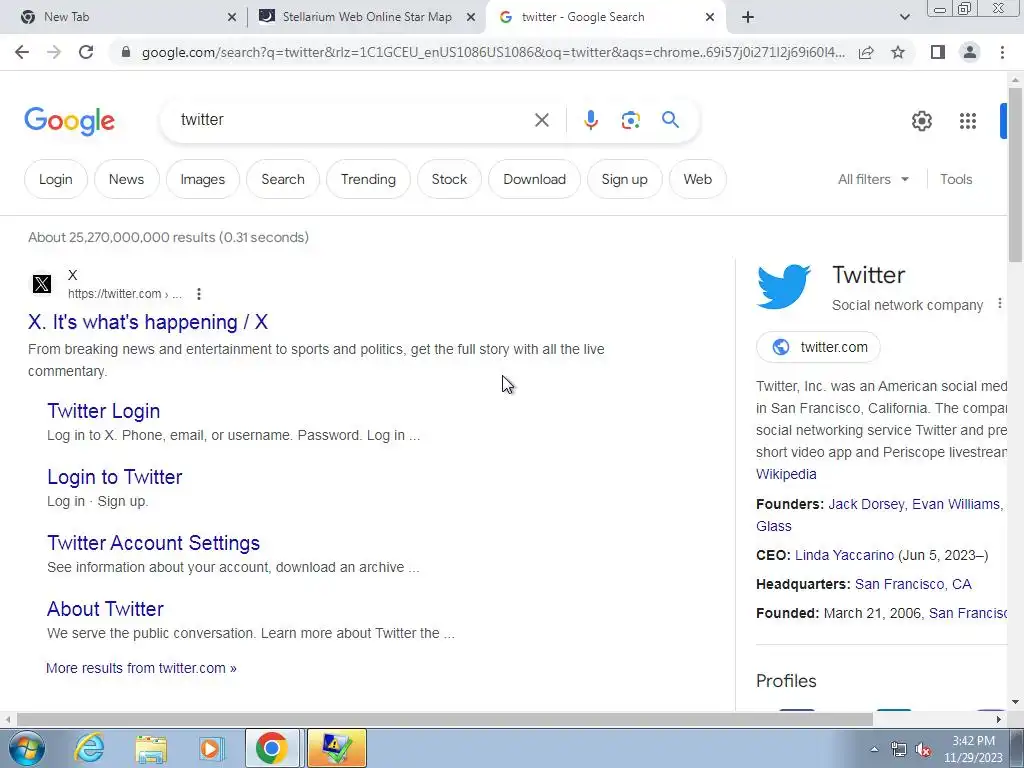Expand the All filters dropdown
Image resolution: width=1024 pixels, height=768 pixels.
873,179
